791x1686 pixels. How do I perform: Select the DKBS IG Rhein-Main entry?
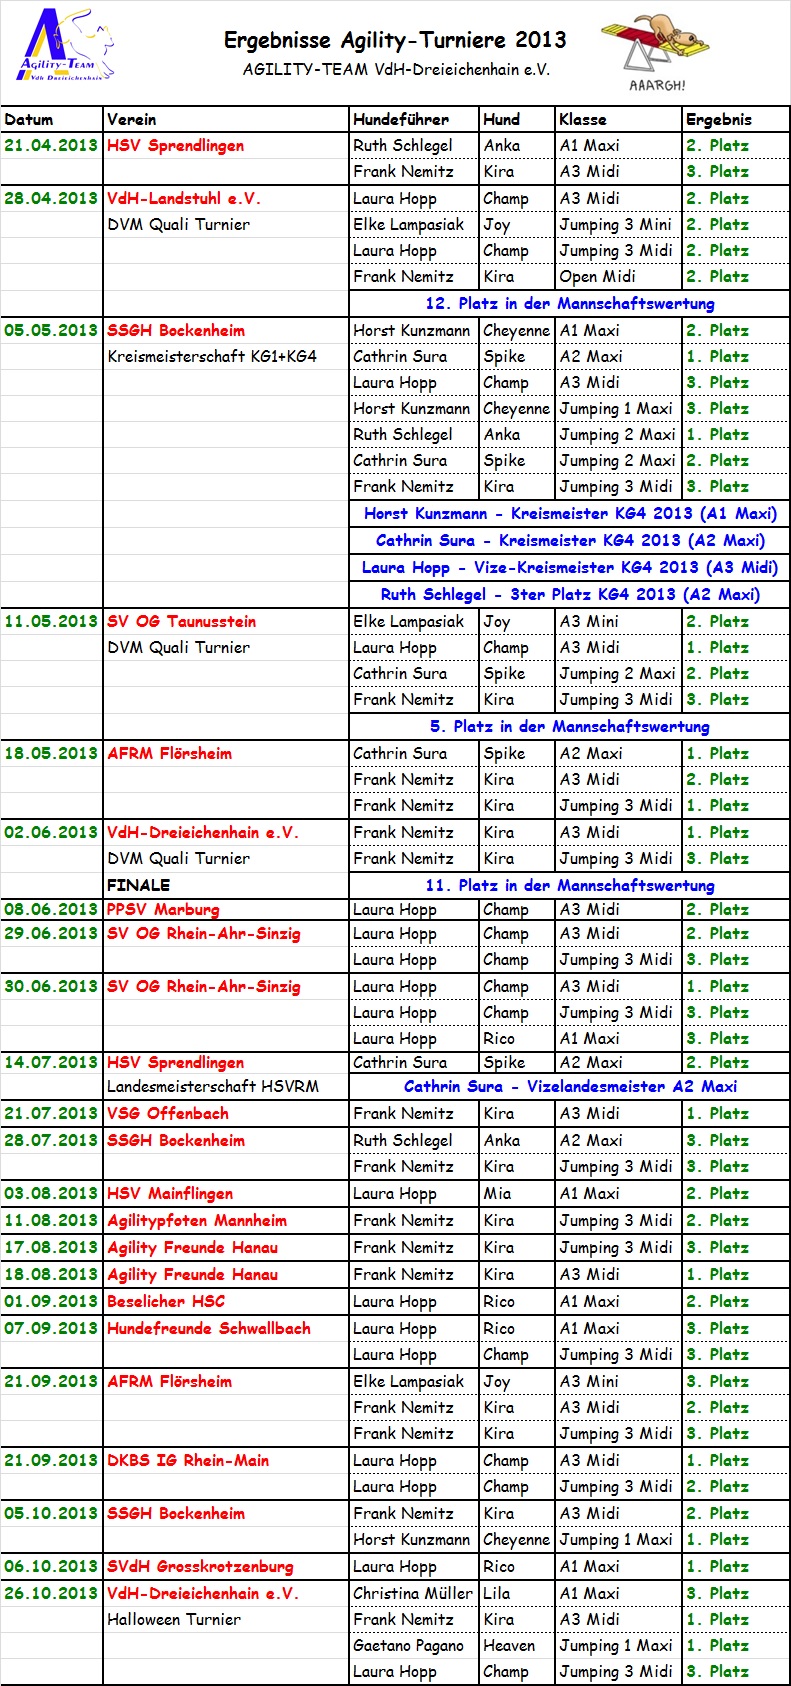tap(188, 1460)
